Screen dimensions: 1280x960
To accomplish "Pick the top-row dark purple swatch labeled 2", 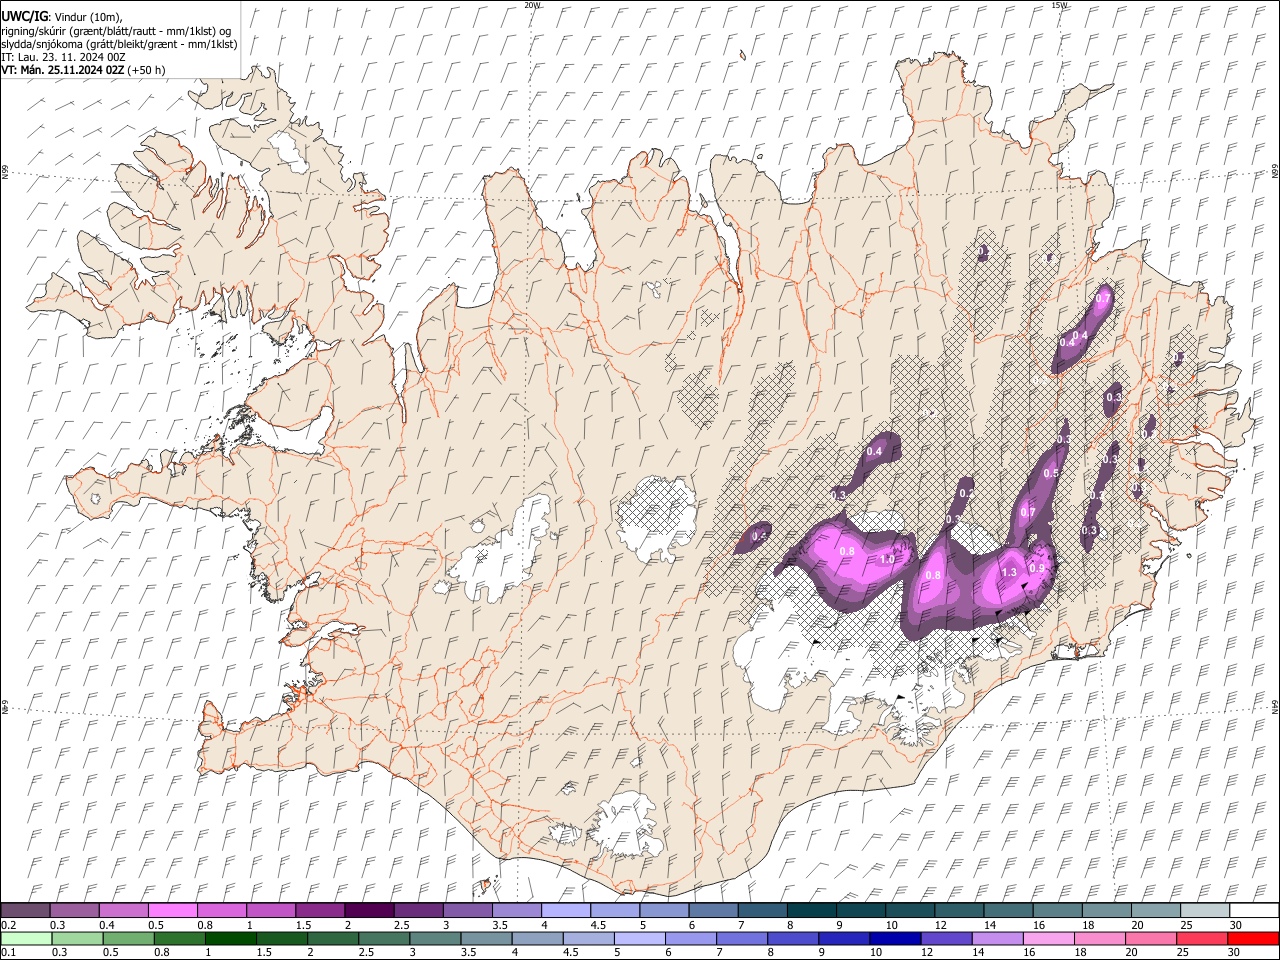I will tap(368, 911).
